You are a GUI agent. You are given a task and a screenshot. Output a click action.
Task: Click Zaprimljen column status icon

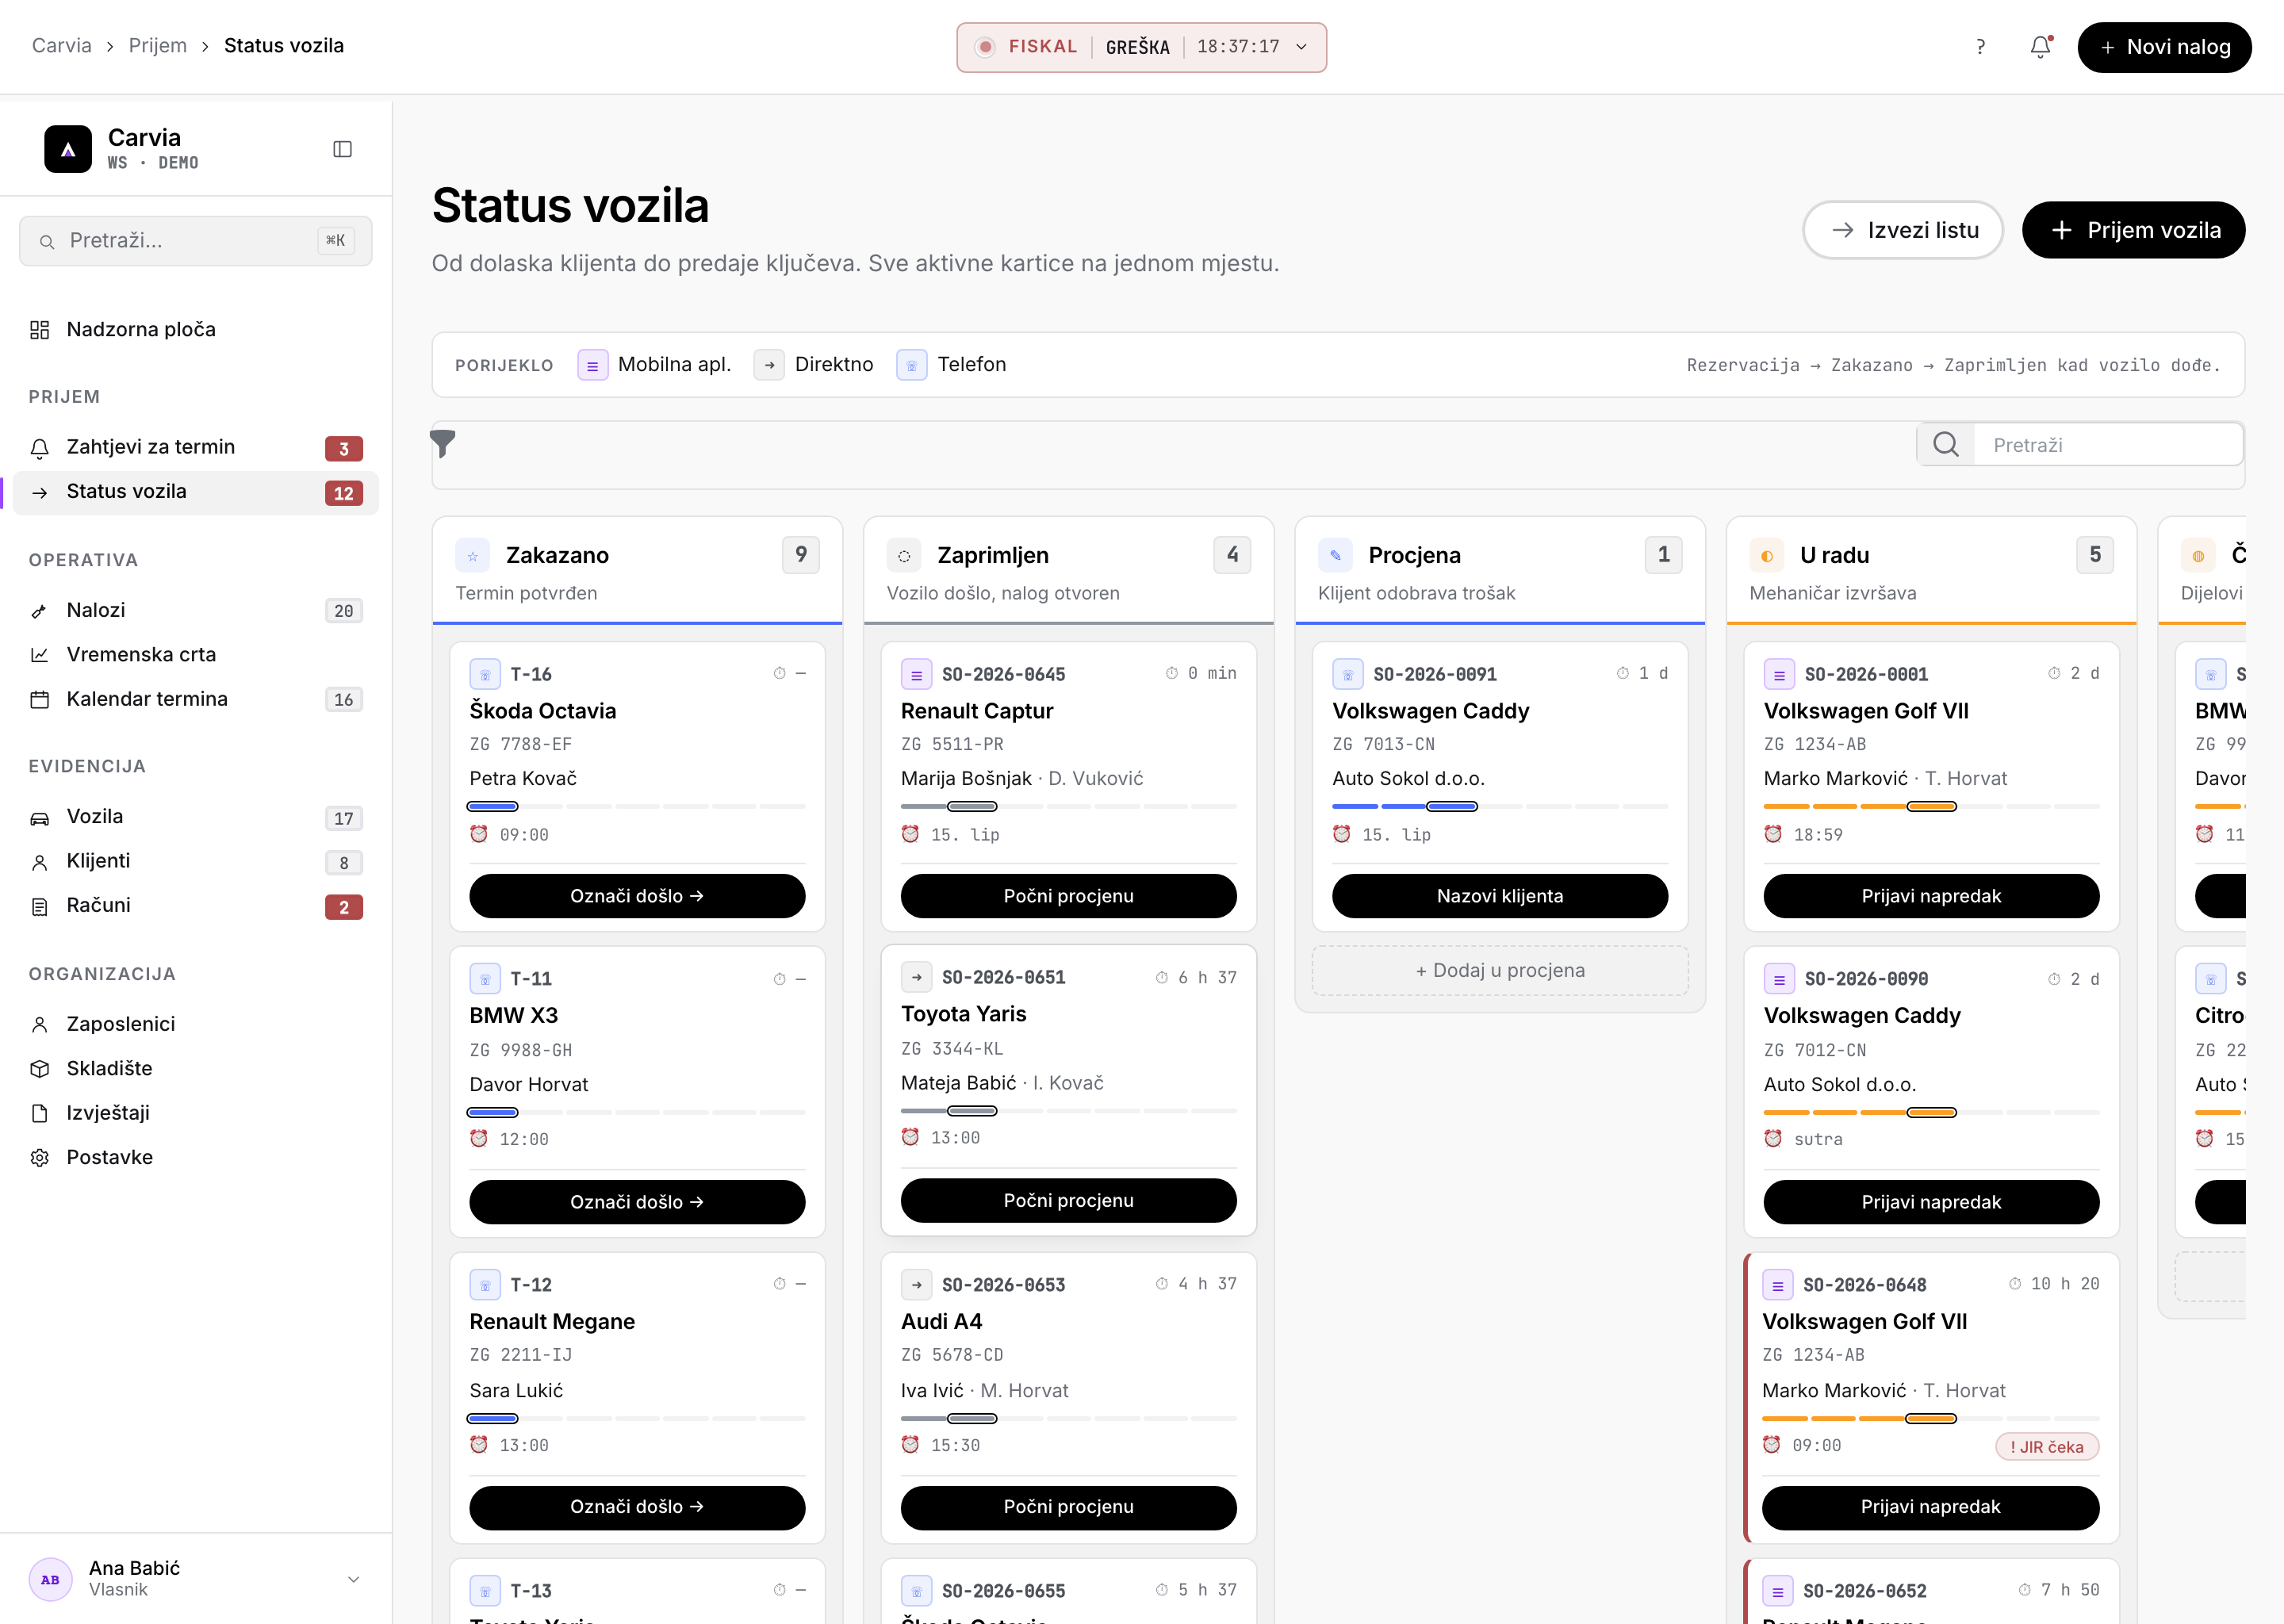904,555
